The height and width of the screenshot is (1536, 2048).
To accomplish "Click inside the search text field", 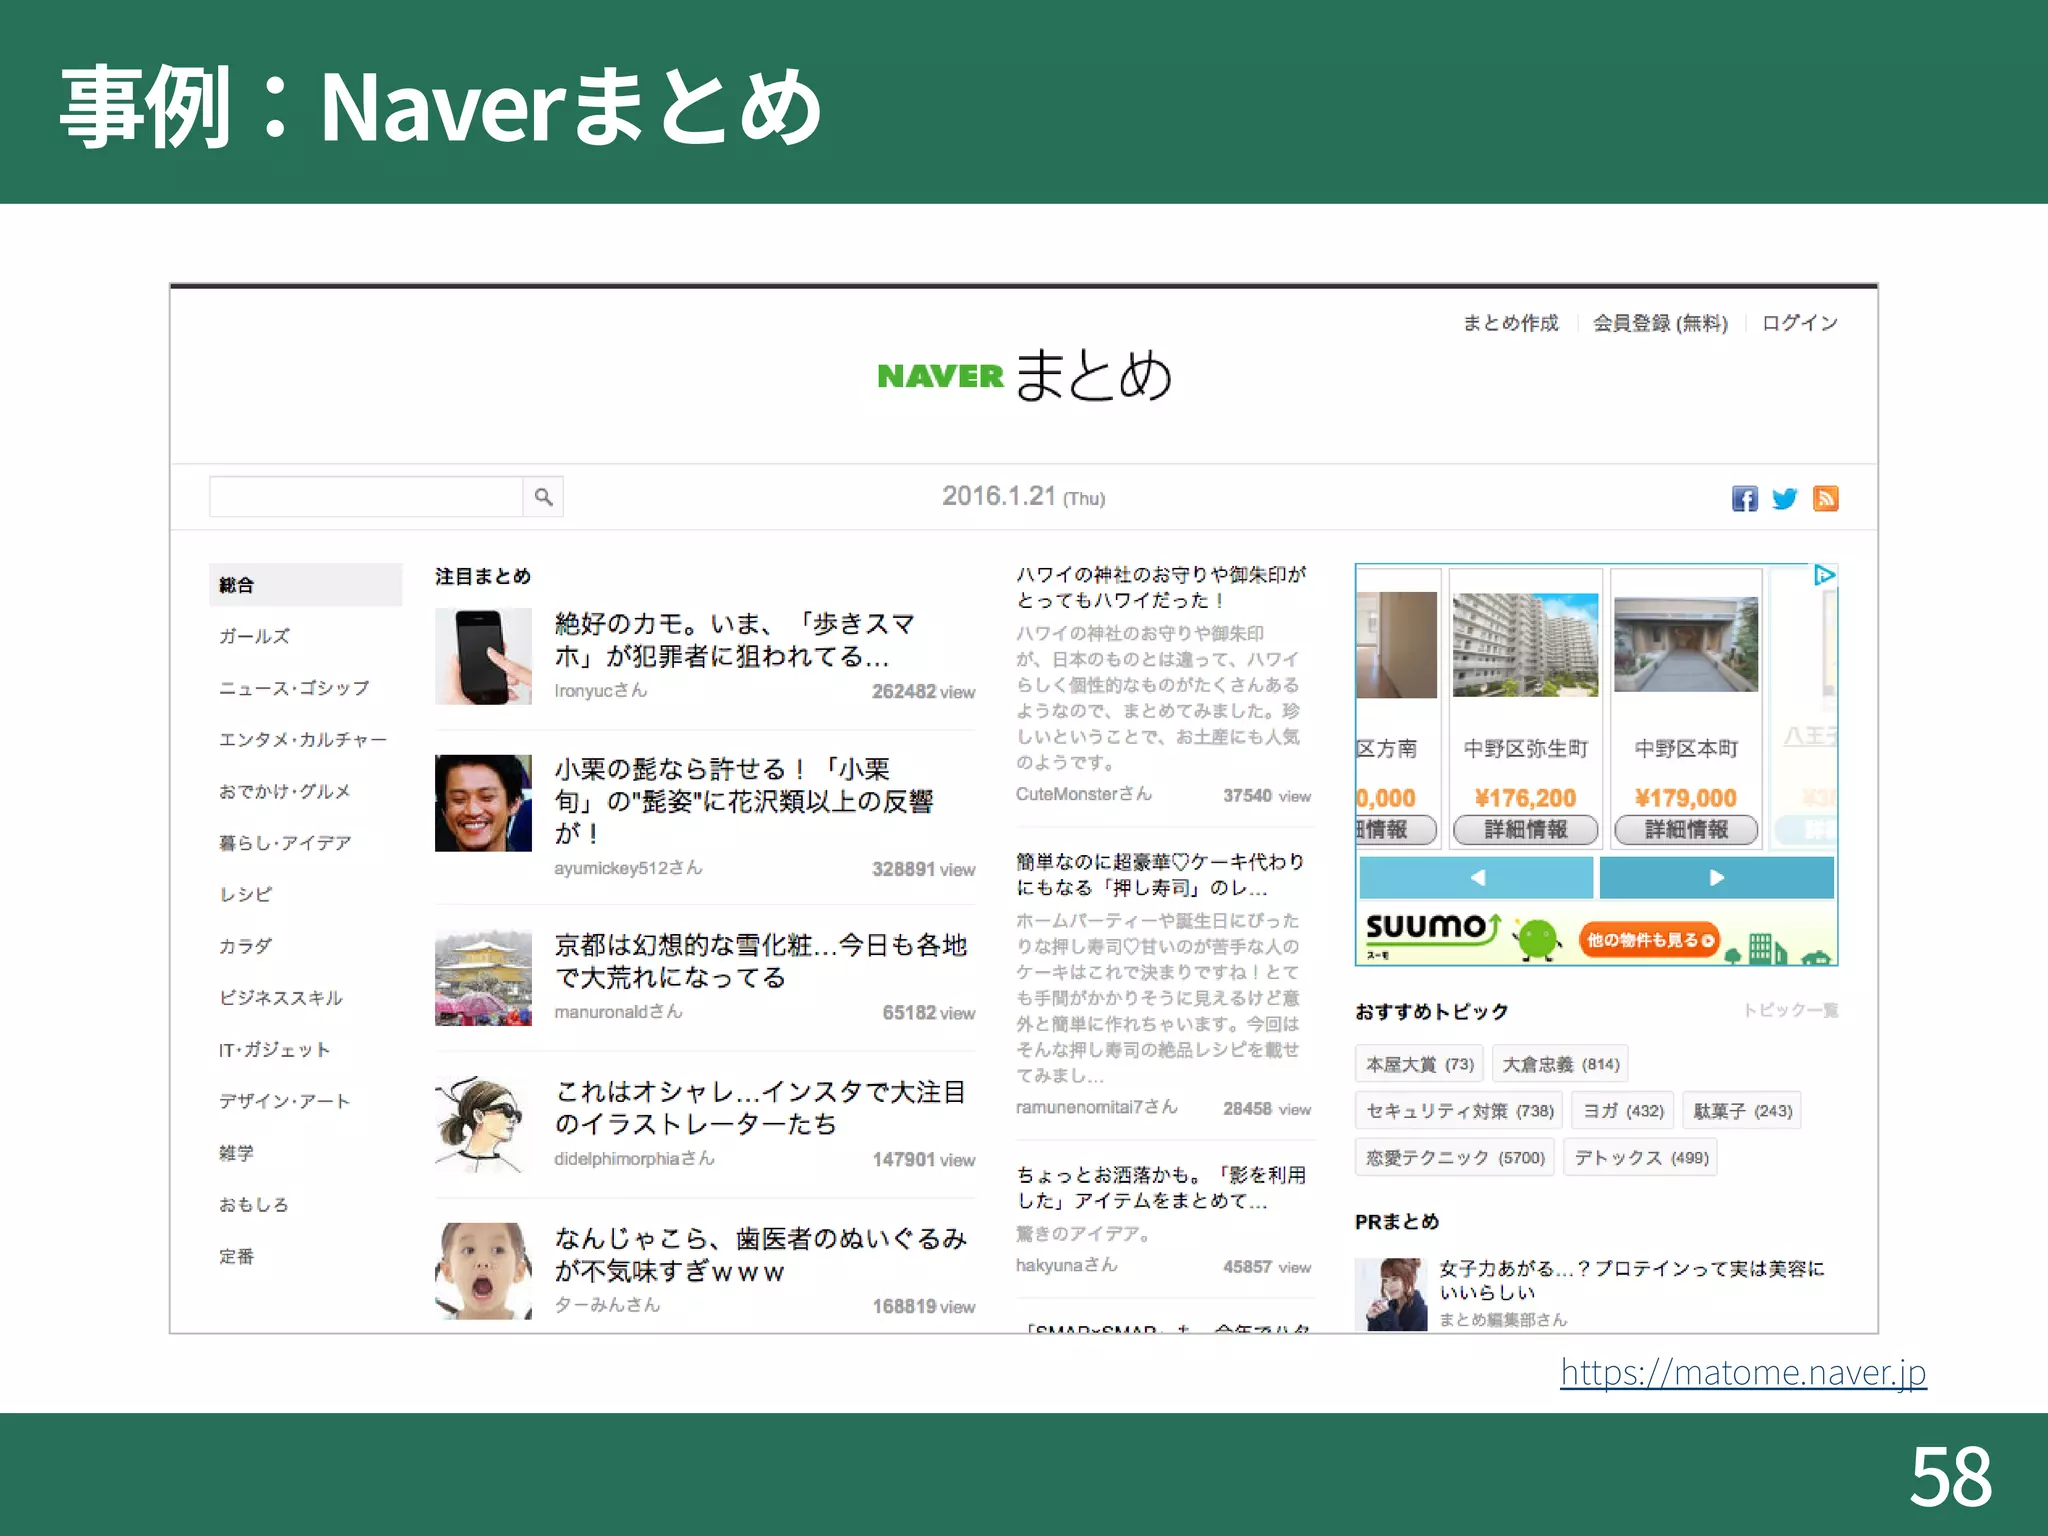I will tap(366, 497).
